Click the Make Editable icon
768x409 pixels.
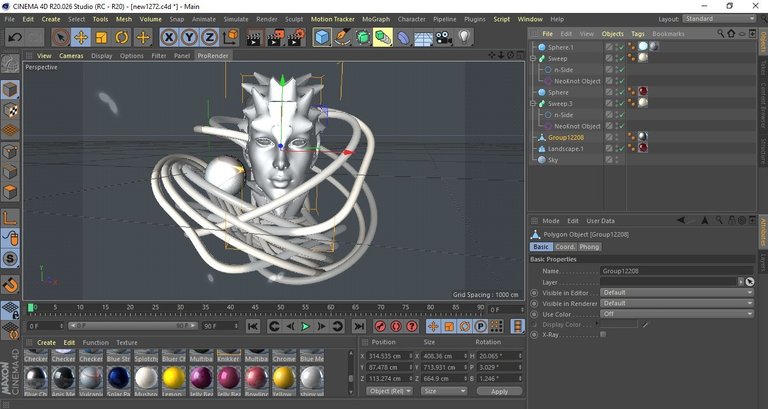click(x=10, y=64)
